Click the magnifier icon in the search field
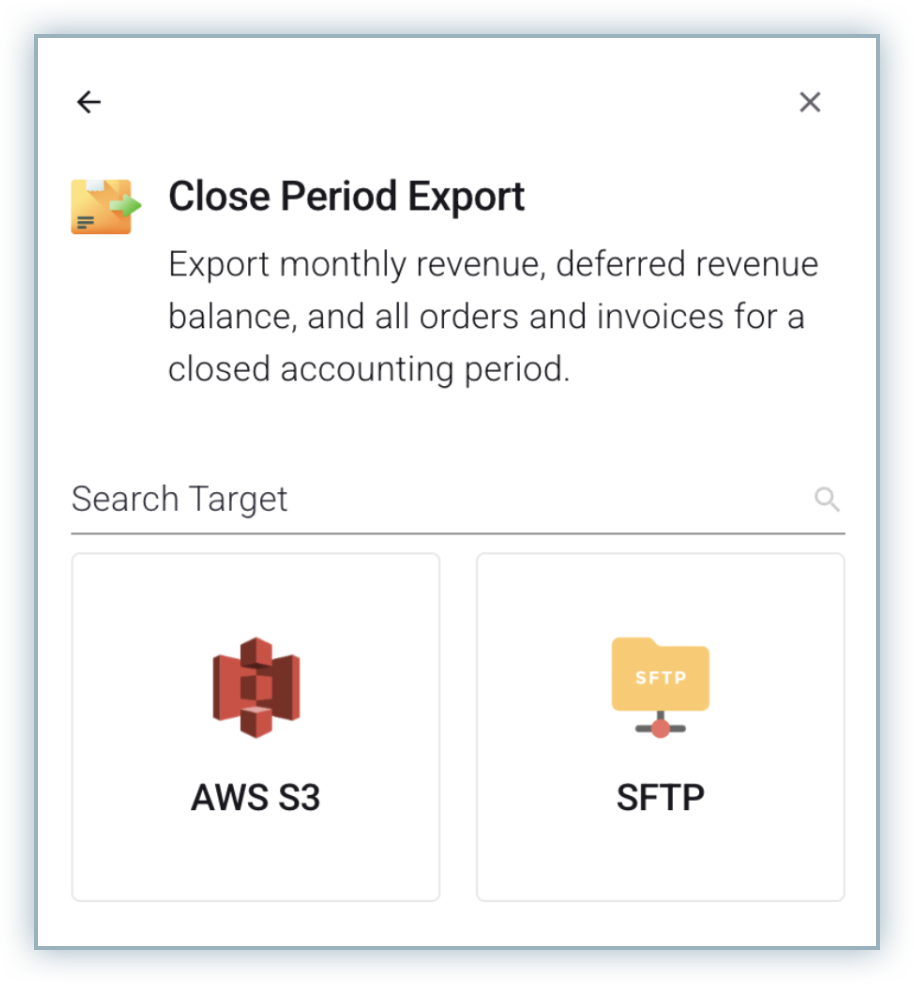 [827, 499]
